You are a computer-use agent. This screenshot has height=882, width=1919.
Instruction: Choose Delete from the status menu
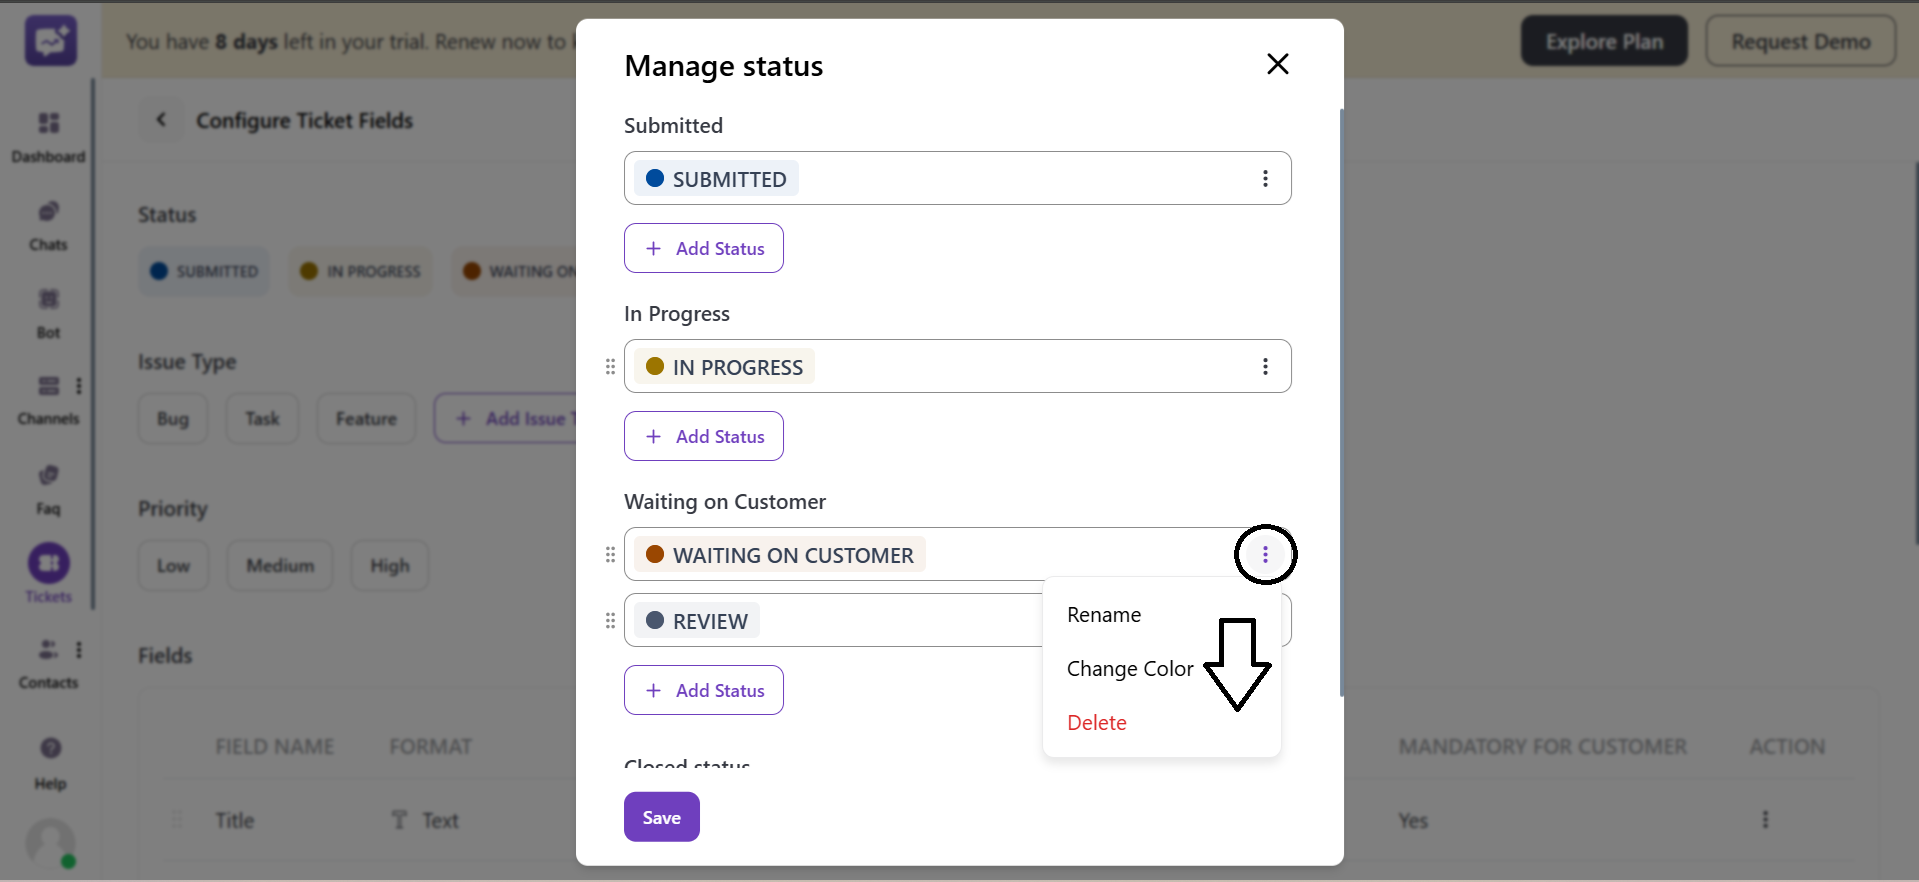(1097, 723)
